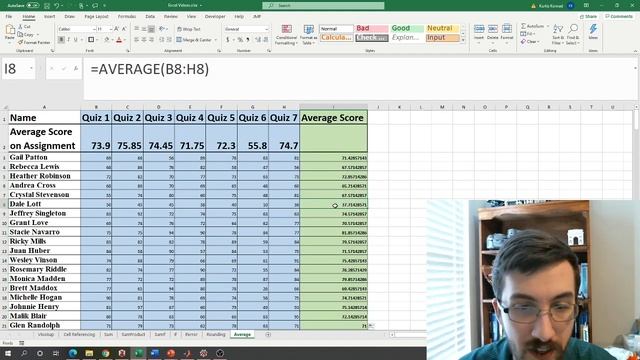The width and height of the screenshot is (640, 360).
Task: Open Format as Table menu
Action: [x=308, y=34]
